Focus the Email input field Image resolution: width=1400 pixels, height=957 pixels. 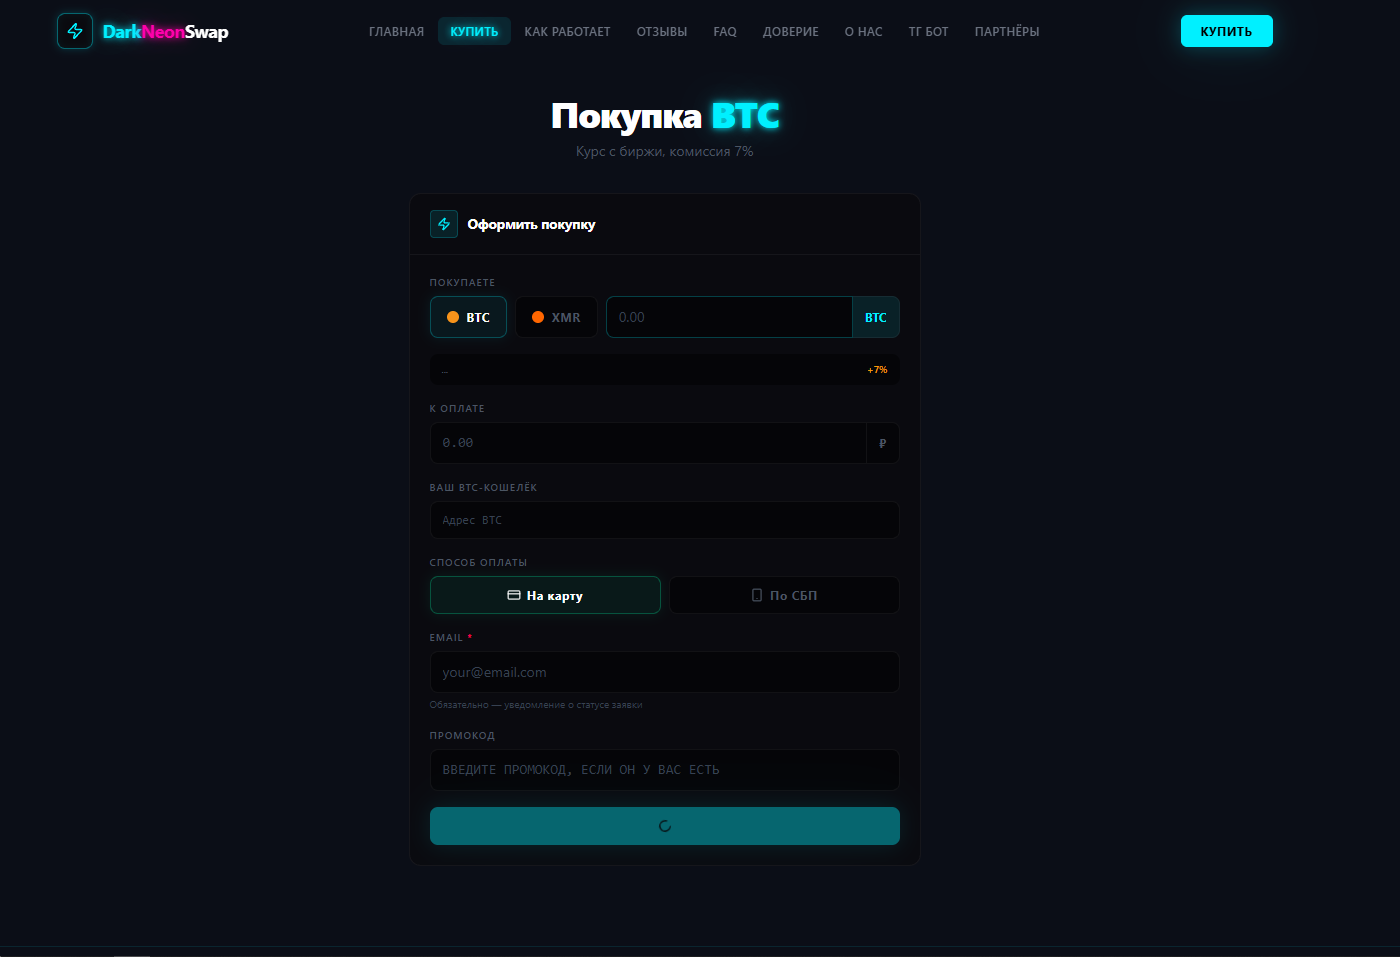coord(665,672)
